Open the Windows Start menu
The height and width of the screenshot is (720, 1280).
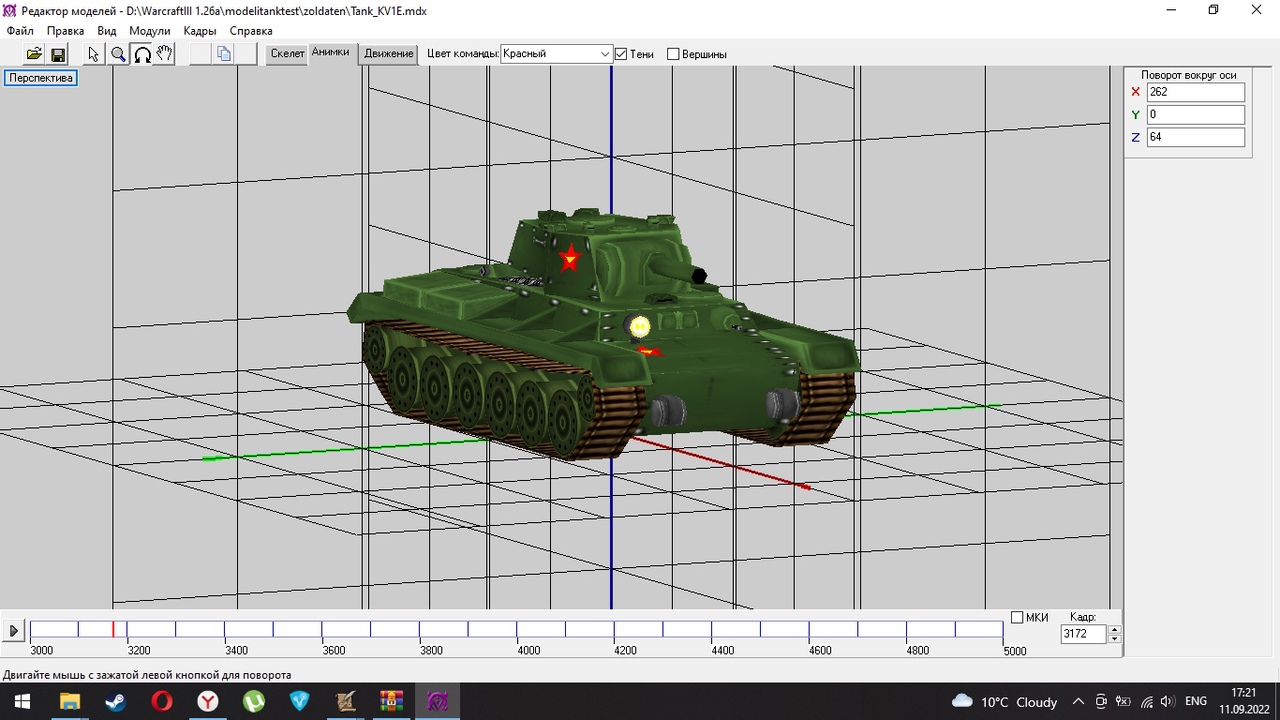pyautogui.click(x=22, y=701)
